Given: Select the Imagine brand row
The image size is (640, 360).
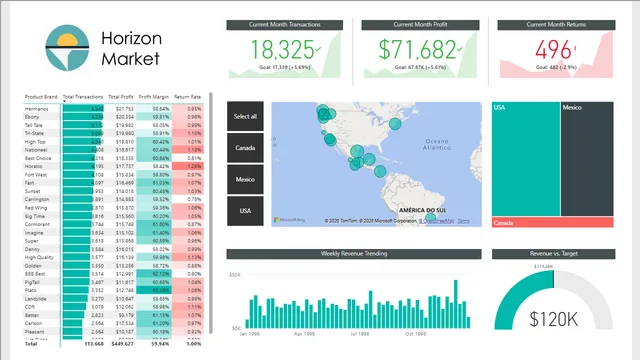Looking at the screenshot, I should pyautogui.click(x=113, y=233).
